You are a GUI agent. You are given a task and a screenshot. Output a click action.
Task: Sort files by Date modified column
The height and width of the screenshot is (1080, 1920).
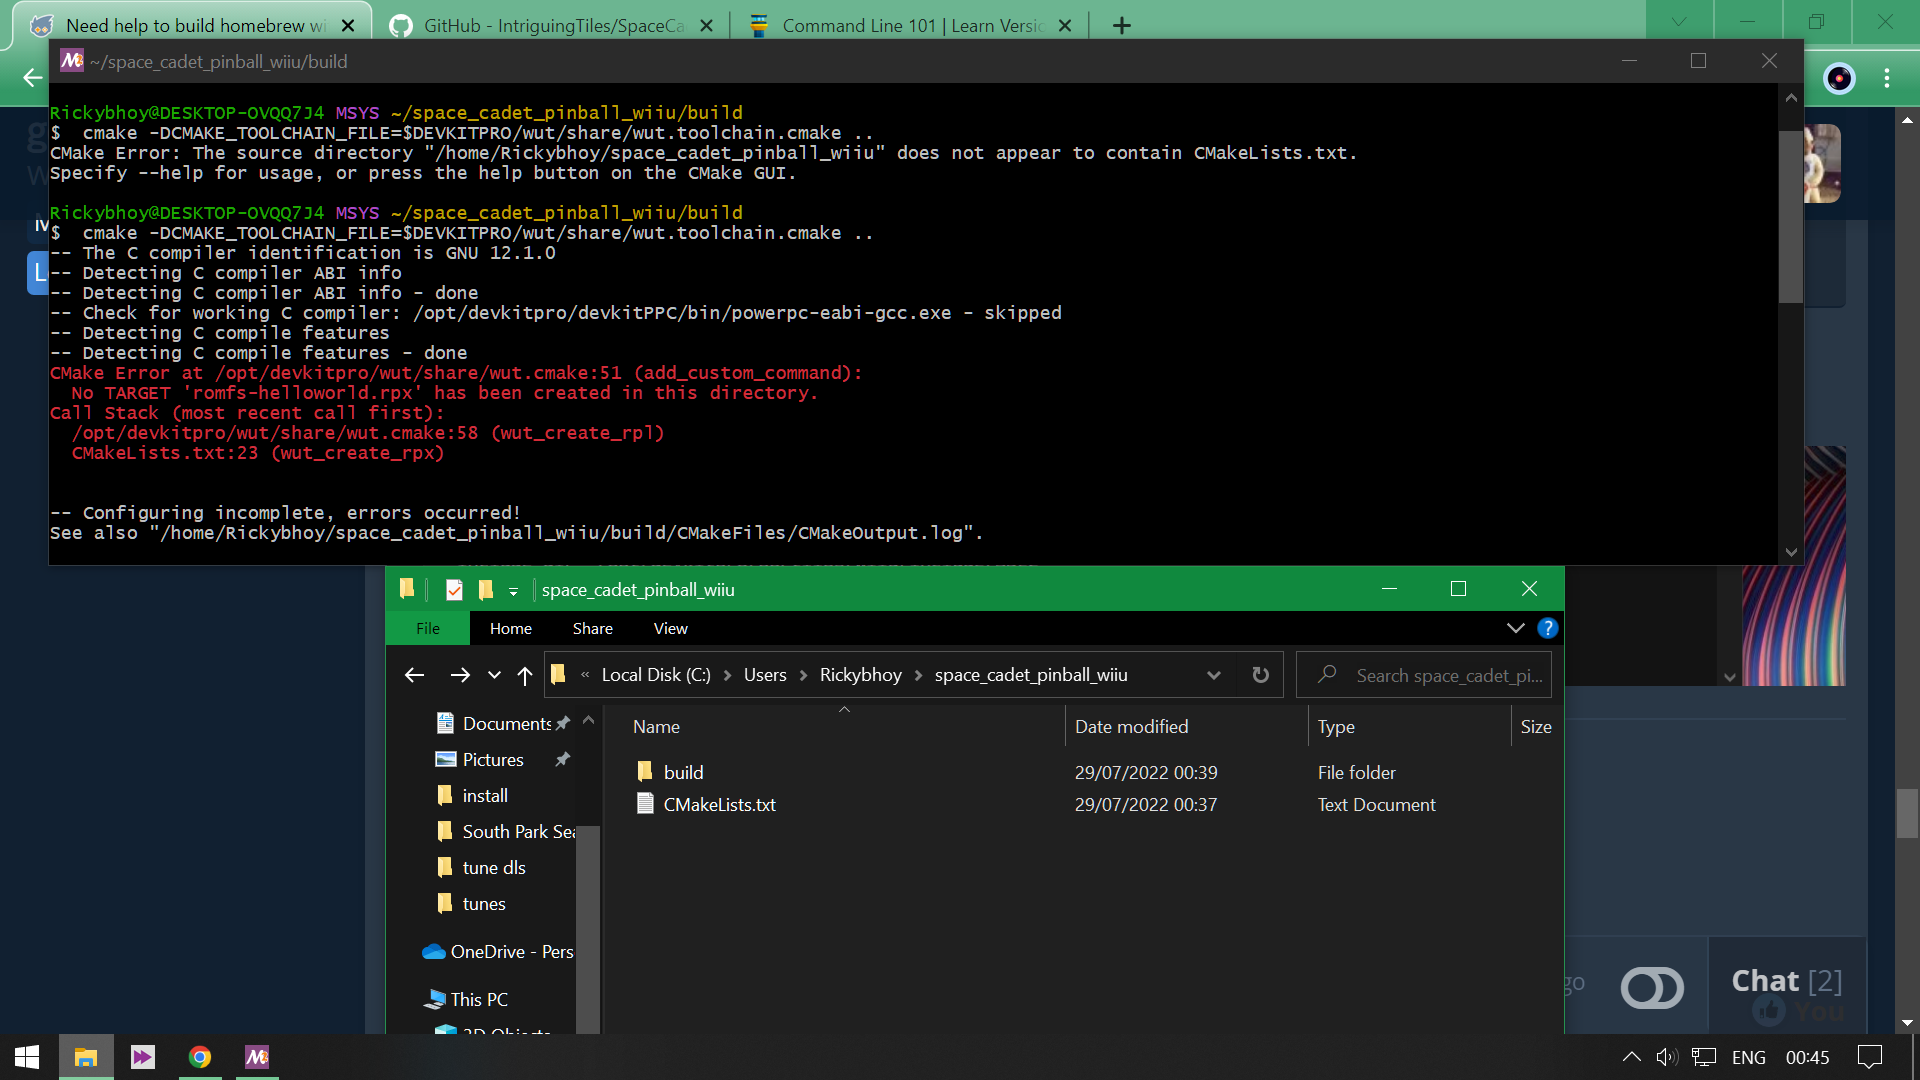point(1186,727)
